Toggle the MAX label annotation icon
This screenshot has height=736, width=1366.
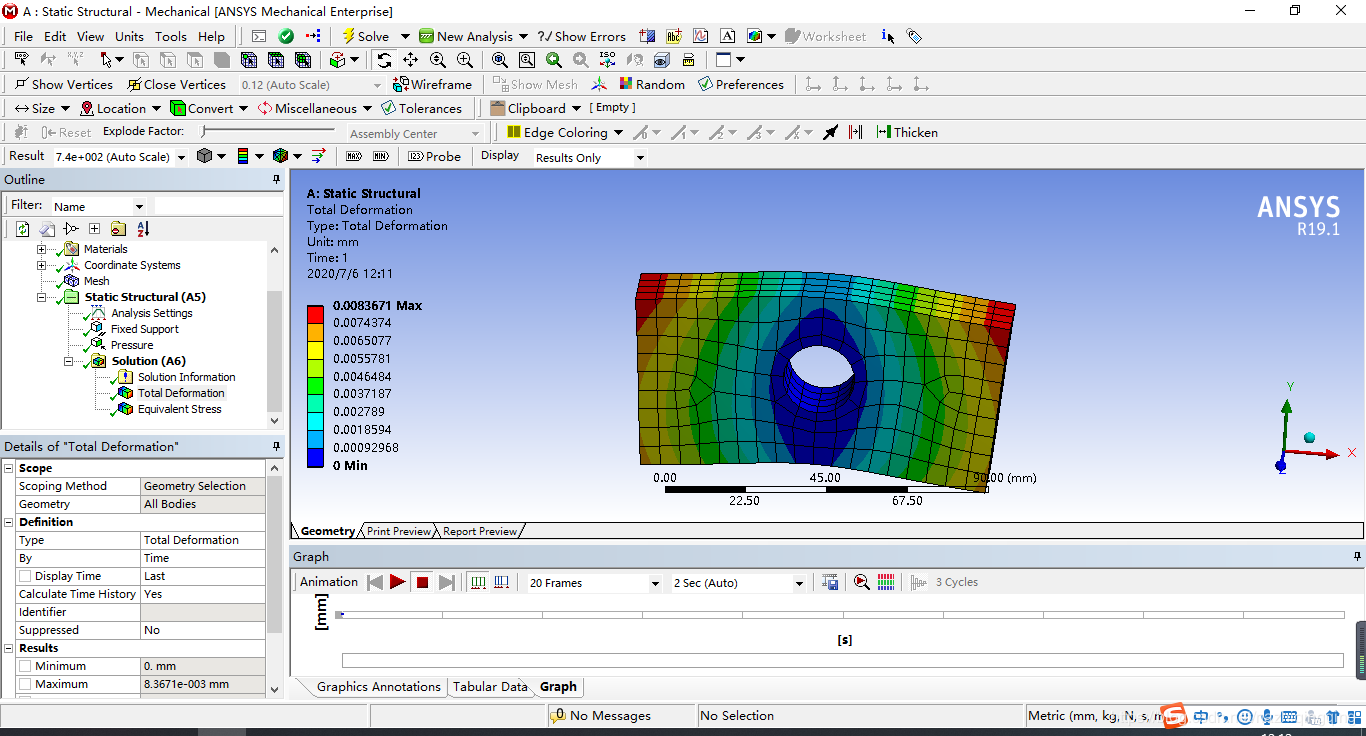(354, 156)
